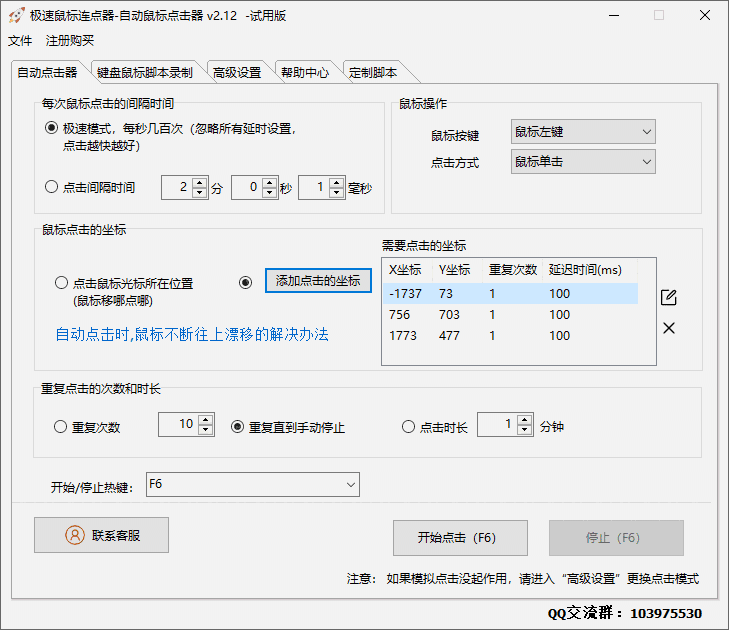The width and height of the screenshot is (729, 630).
Task: Click the 延迟时间(ms) column header
Action: [x=590, y=270]
